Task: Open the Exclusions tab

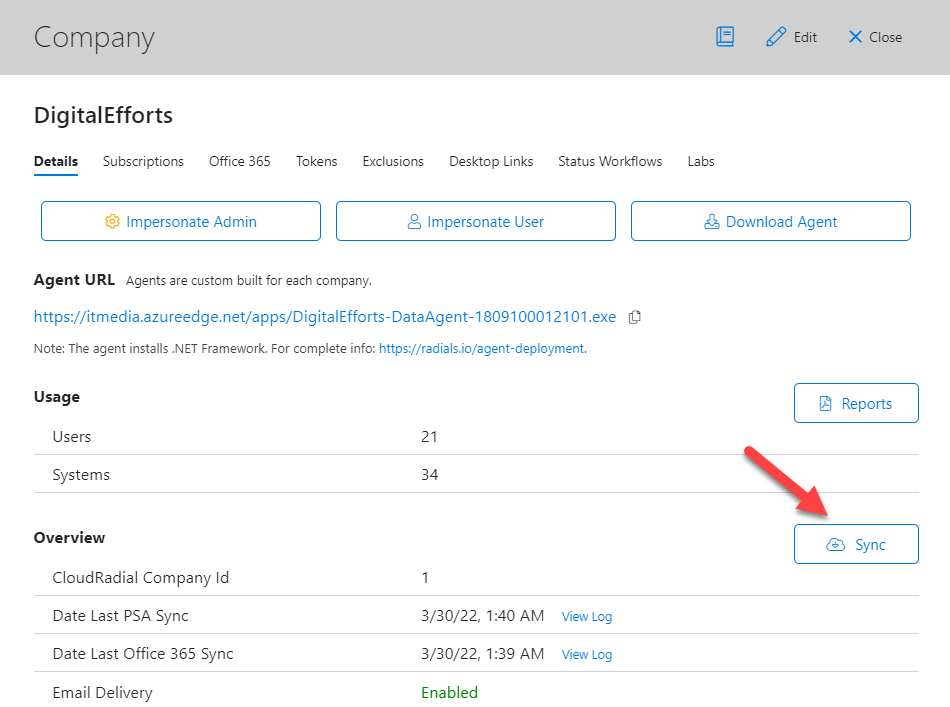Action: tap(393, 161)
